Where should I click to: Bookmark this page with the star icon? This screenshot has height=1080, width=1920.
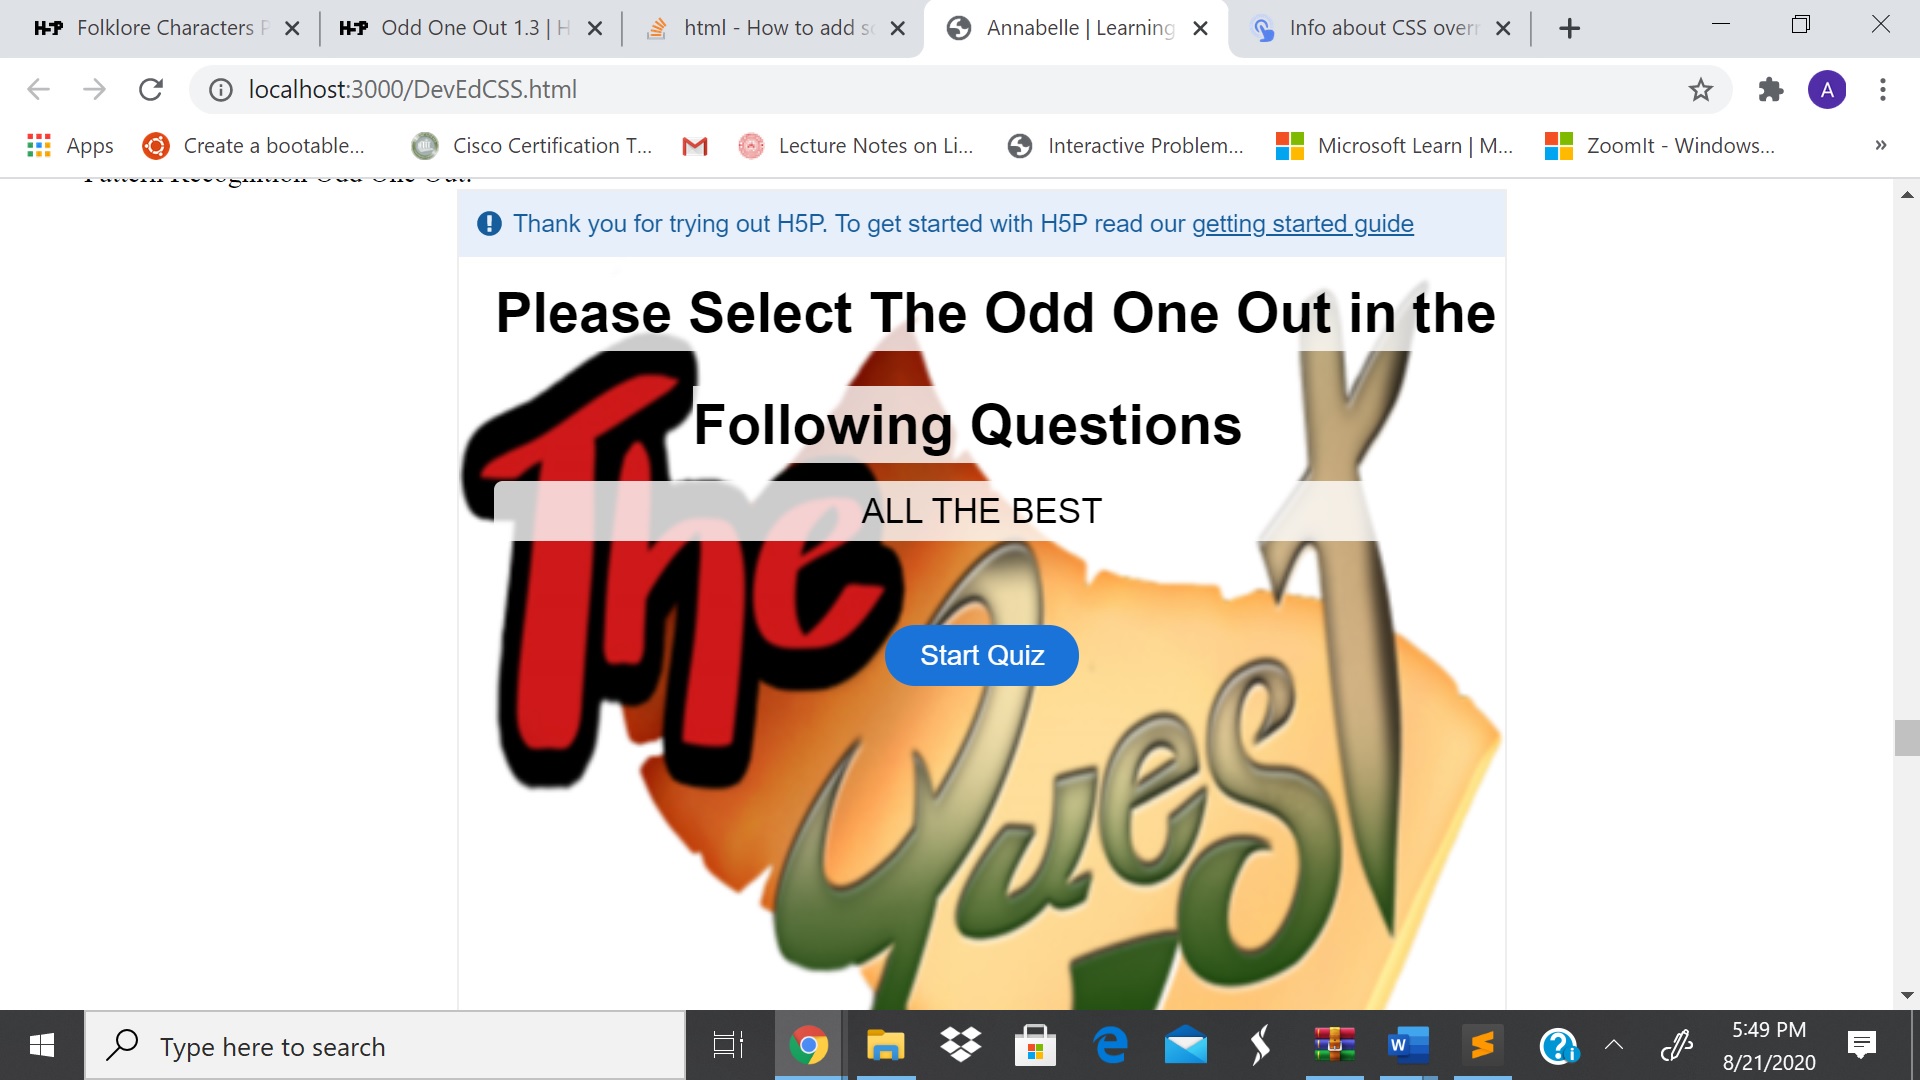coord(1700,90)
